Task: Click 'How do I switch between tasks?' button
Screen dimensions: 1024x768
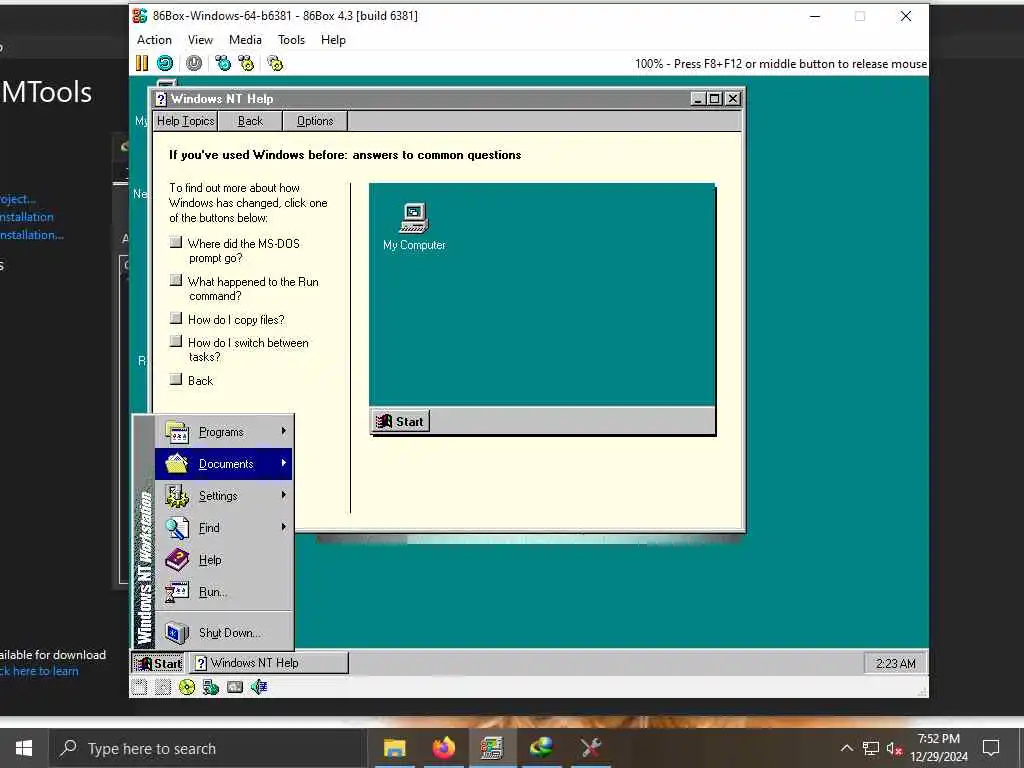Action: click(176, 341)
